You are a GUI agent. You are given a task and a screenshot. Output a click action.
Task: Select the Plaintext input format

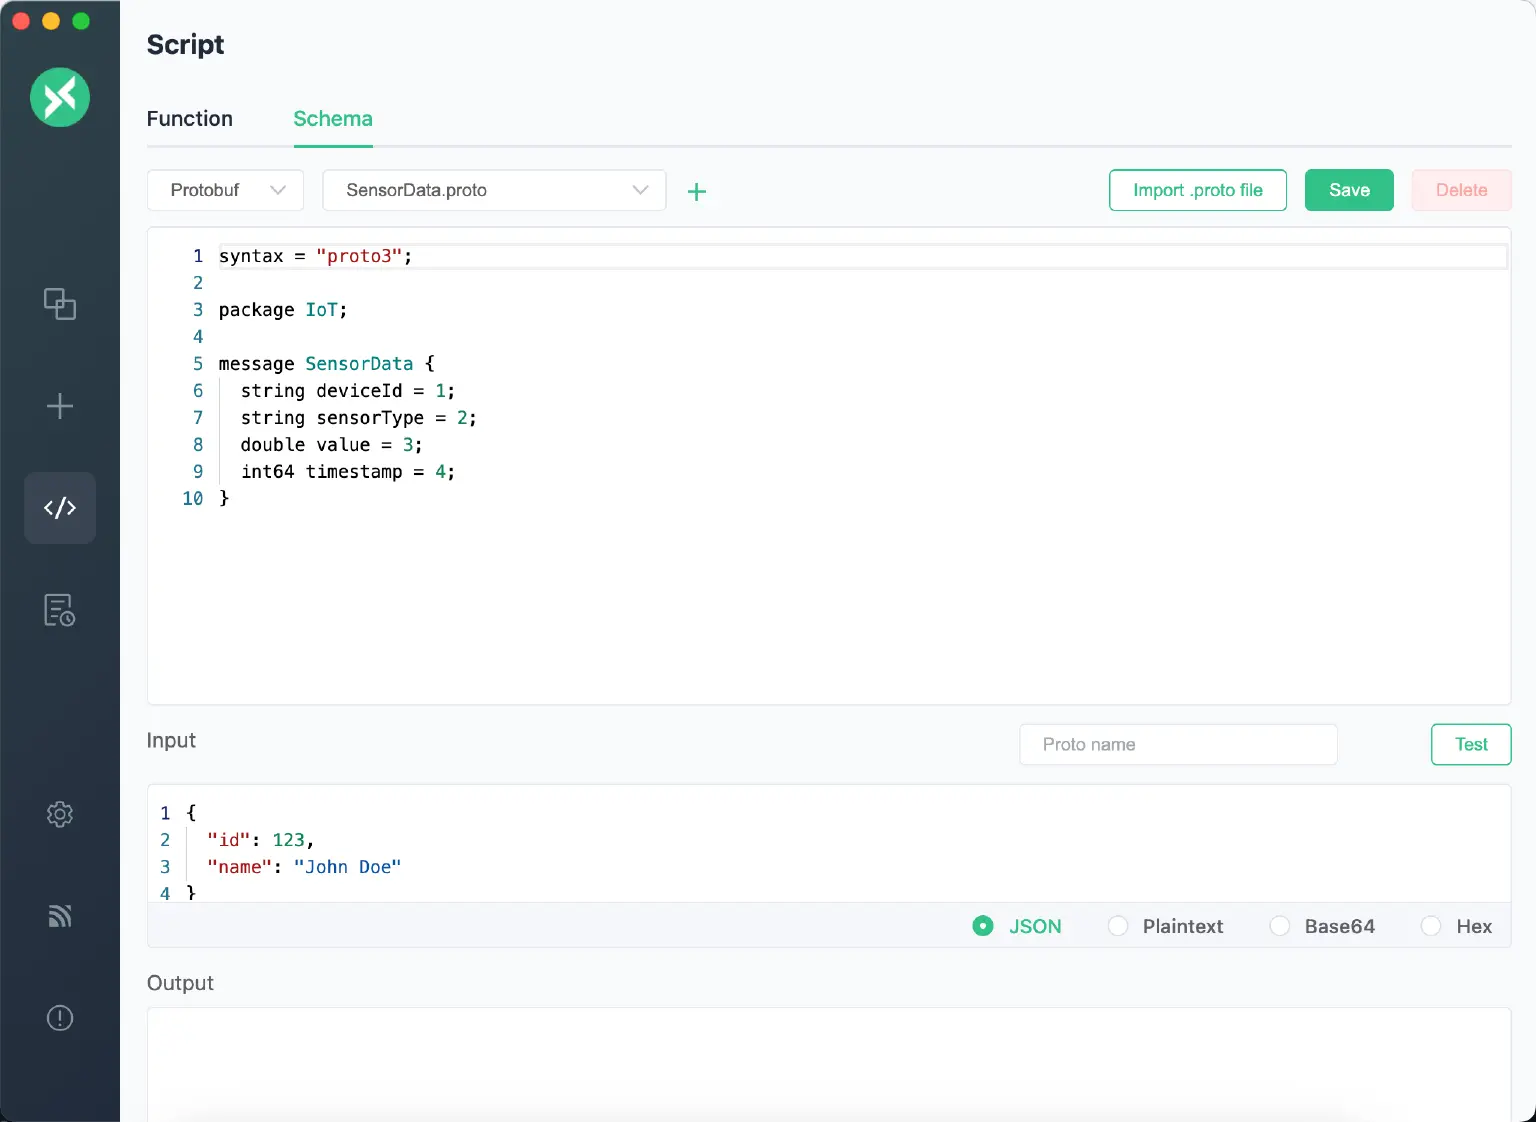coord(1118,926)
